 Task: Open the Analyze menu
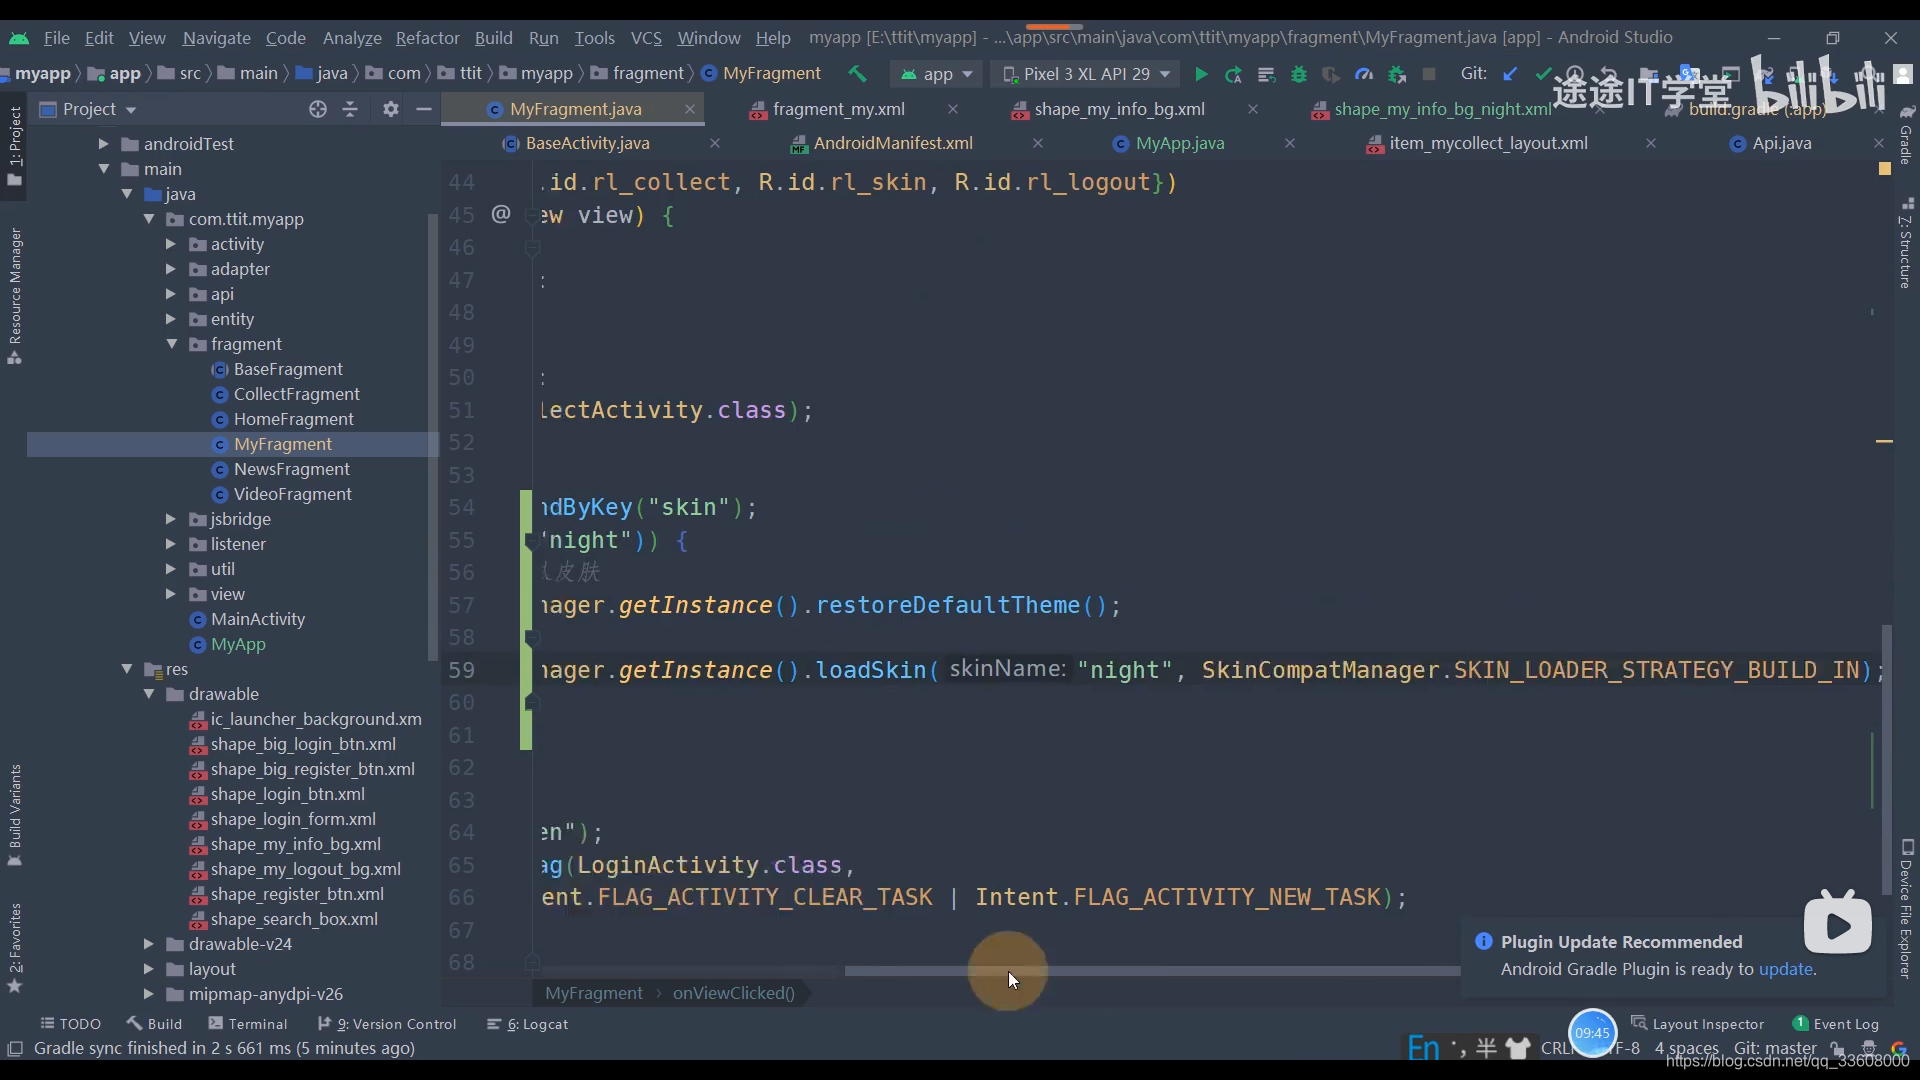pyautogui.click(x=352, y=37)
